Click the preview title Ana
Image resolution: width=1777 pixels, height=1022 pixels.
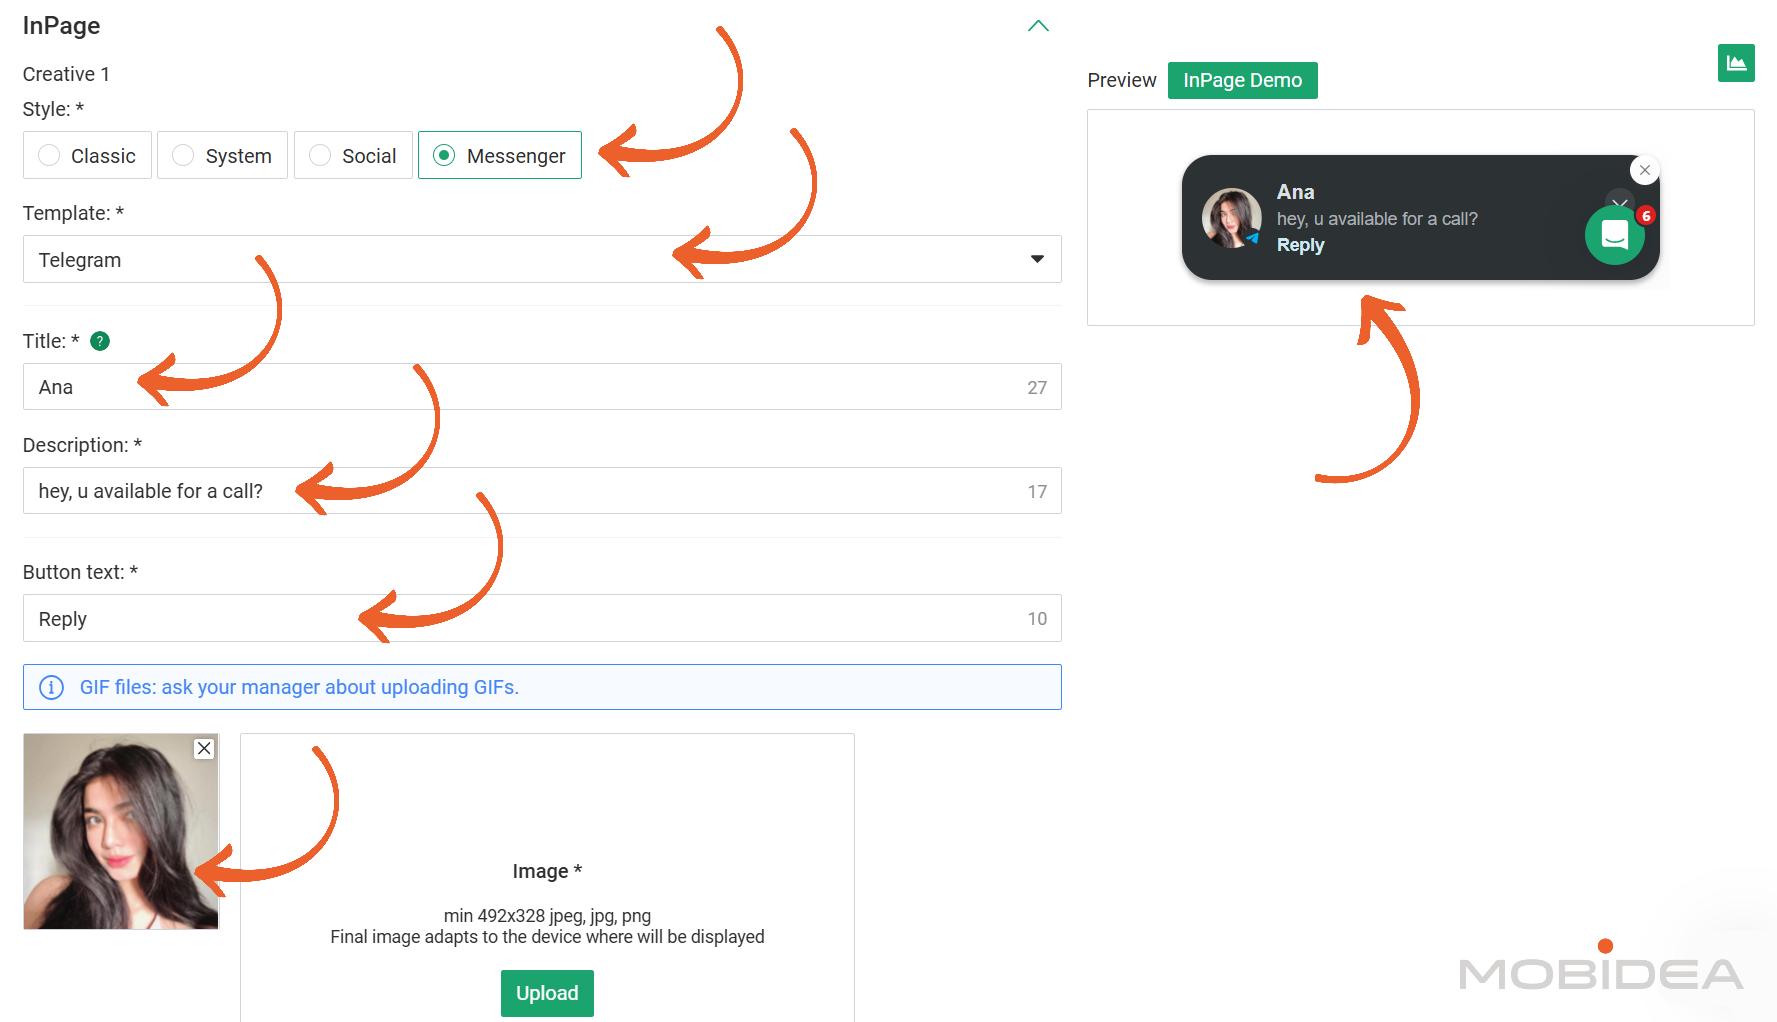click(x=1295, y=192)
